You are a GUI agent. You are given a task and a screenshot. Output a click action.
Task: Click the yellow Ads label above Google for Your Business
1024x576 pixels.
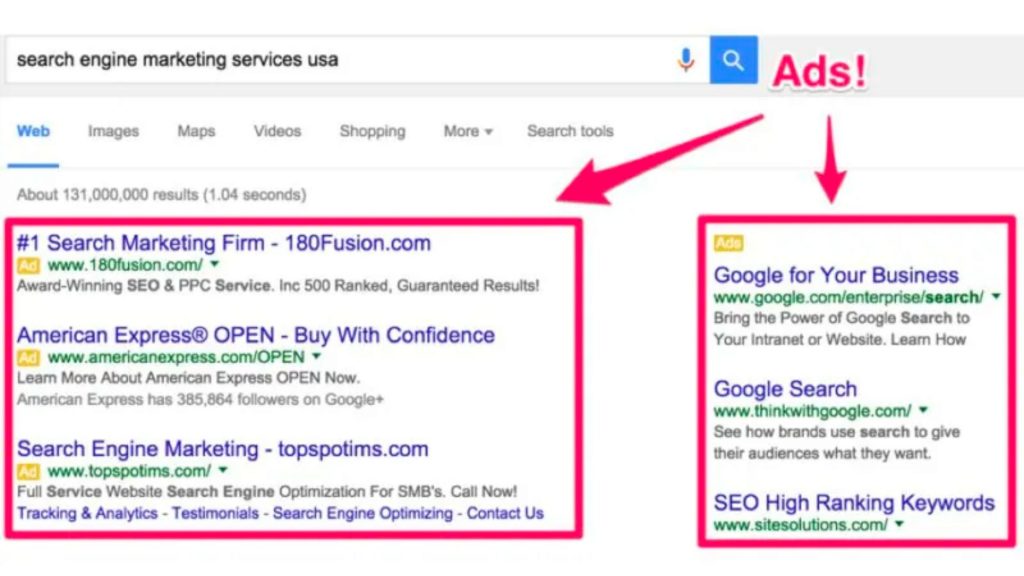pyautogui.click(x=728, y=242)
